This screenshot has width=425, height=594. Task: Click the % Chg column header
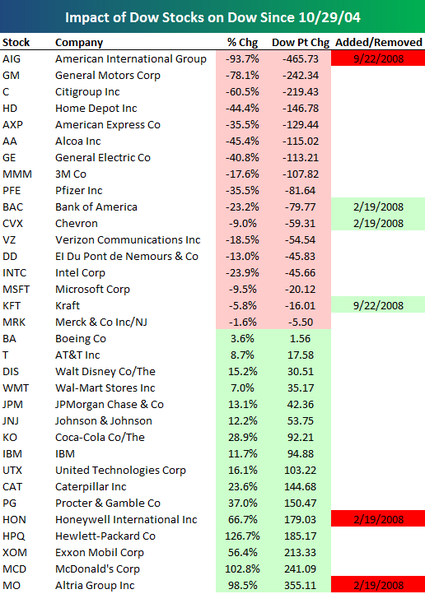coord(242,42)
